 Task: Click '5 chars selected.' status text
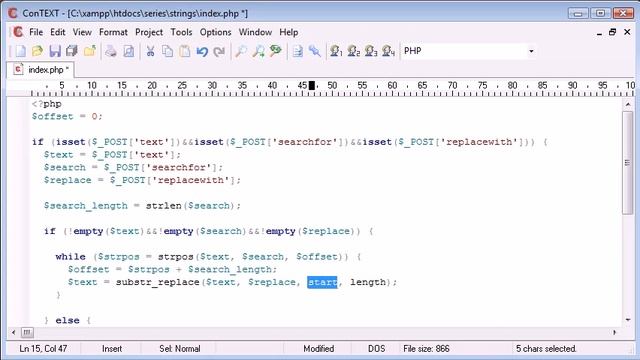tap(546, 349)
